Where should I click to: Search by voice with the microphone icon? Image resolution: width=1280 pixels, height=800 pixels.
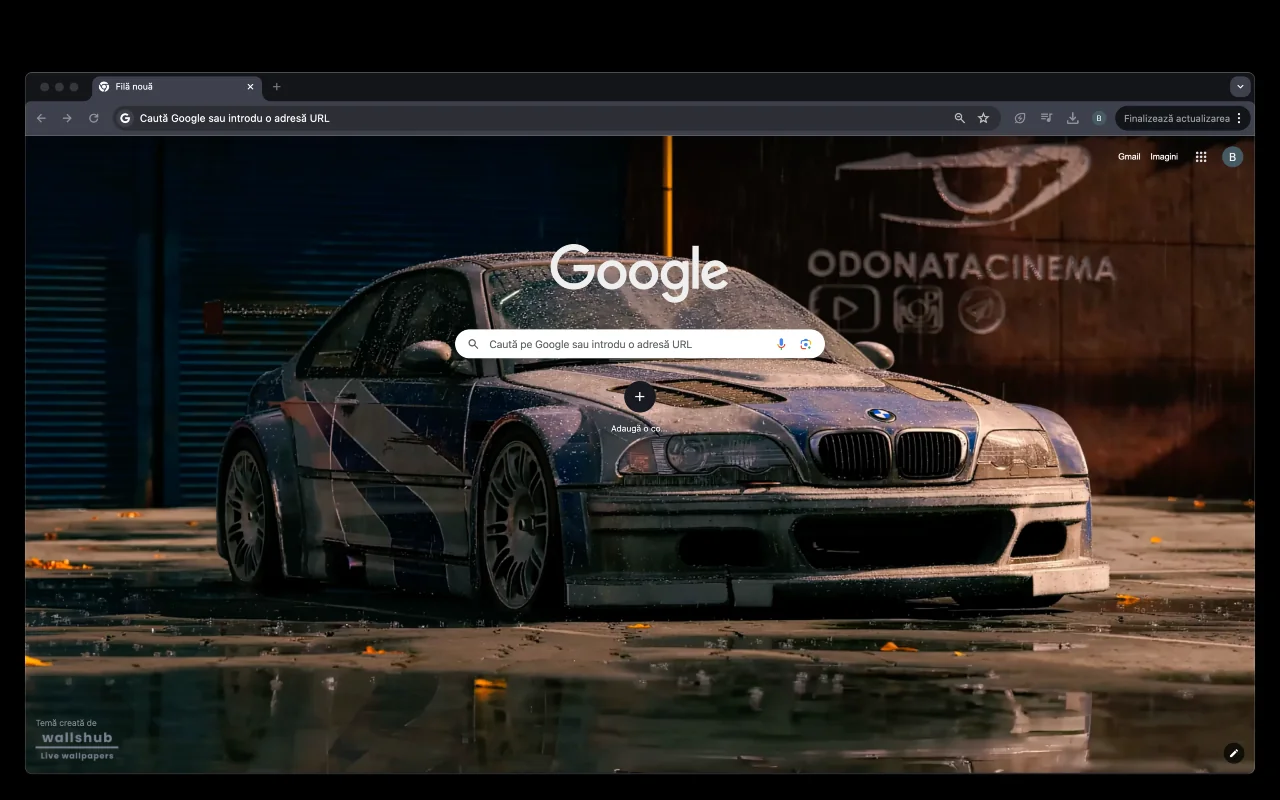pos(781,344)
